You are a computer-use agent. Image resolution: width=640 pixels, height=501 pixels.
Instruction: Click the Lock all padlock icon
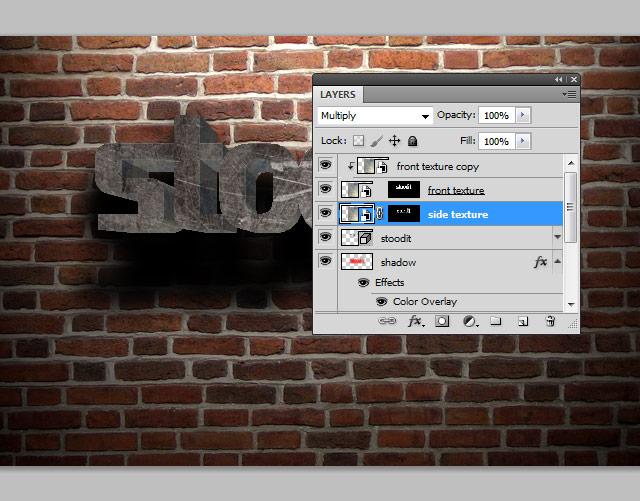pos(413,141)
